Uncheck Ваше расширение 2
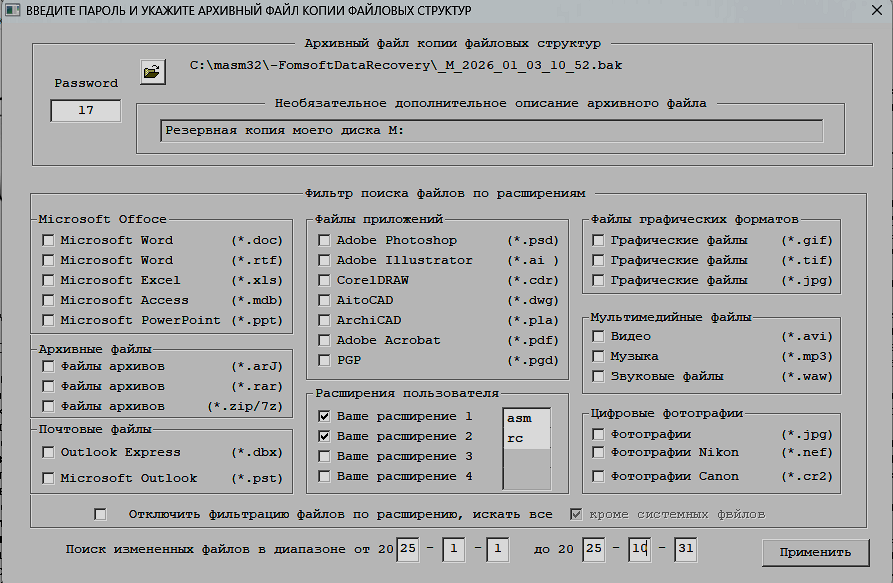 (x=323, y=436)
